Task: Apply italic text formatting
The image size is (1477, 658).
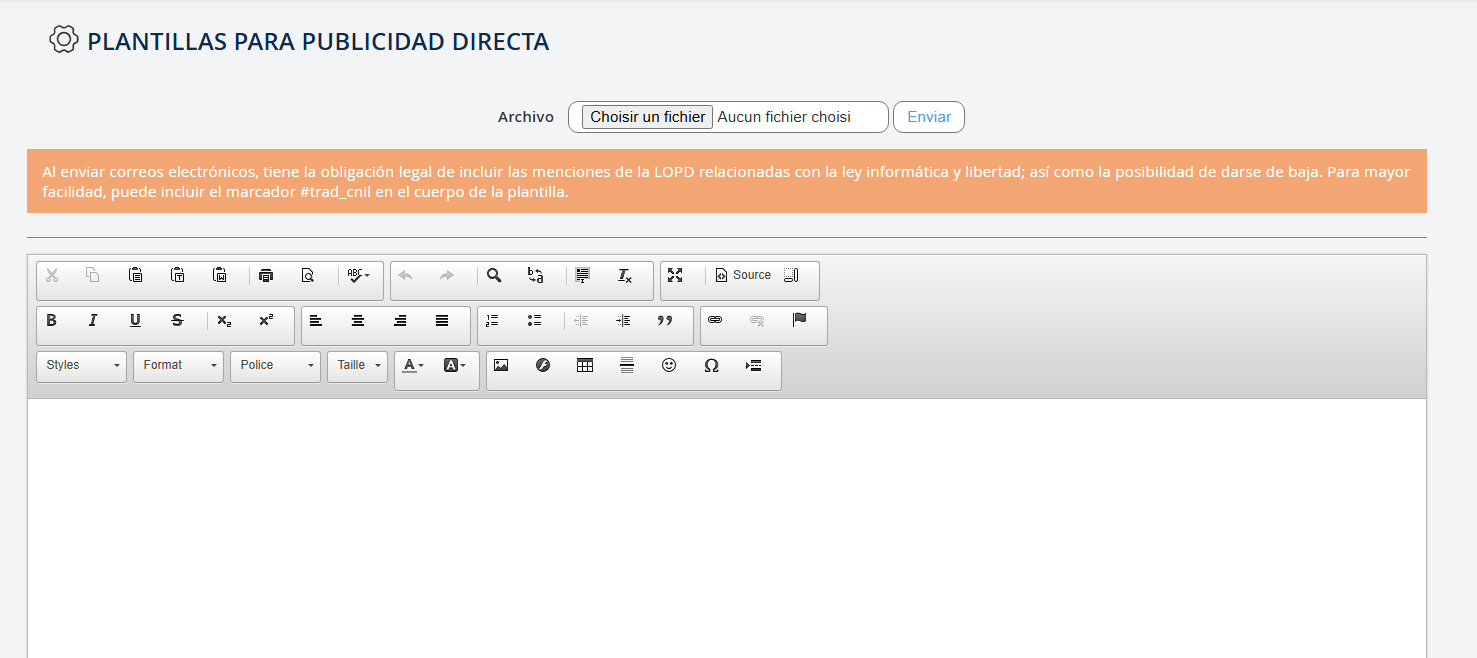Action: (x=93, y=321)
